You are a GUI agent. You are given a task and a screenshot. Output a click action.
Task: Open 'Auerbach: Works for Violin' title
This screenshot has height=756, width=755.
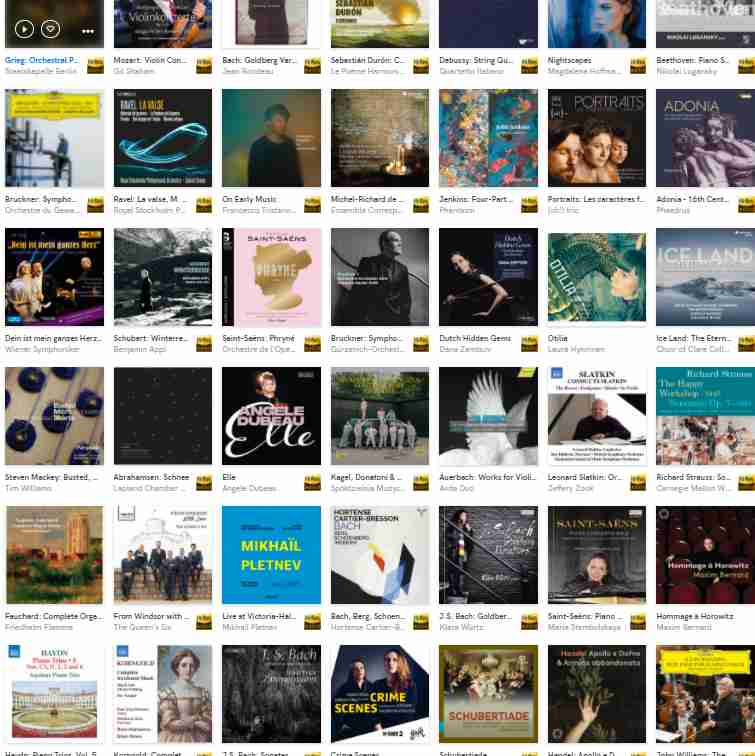pos(487,477)
